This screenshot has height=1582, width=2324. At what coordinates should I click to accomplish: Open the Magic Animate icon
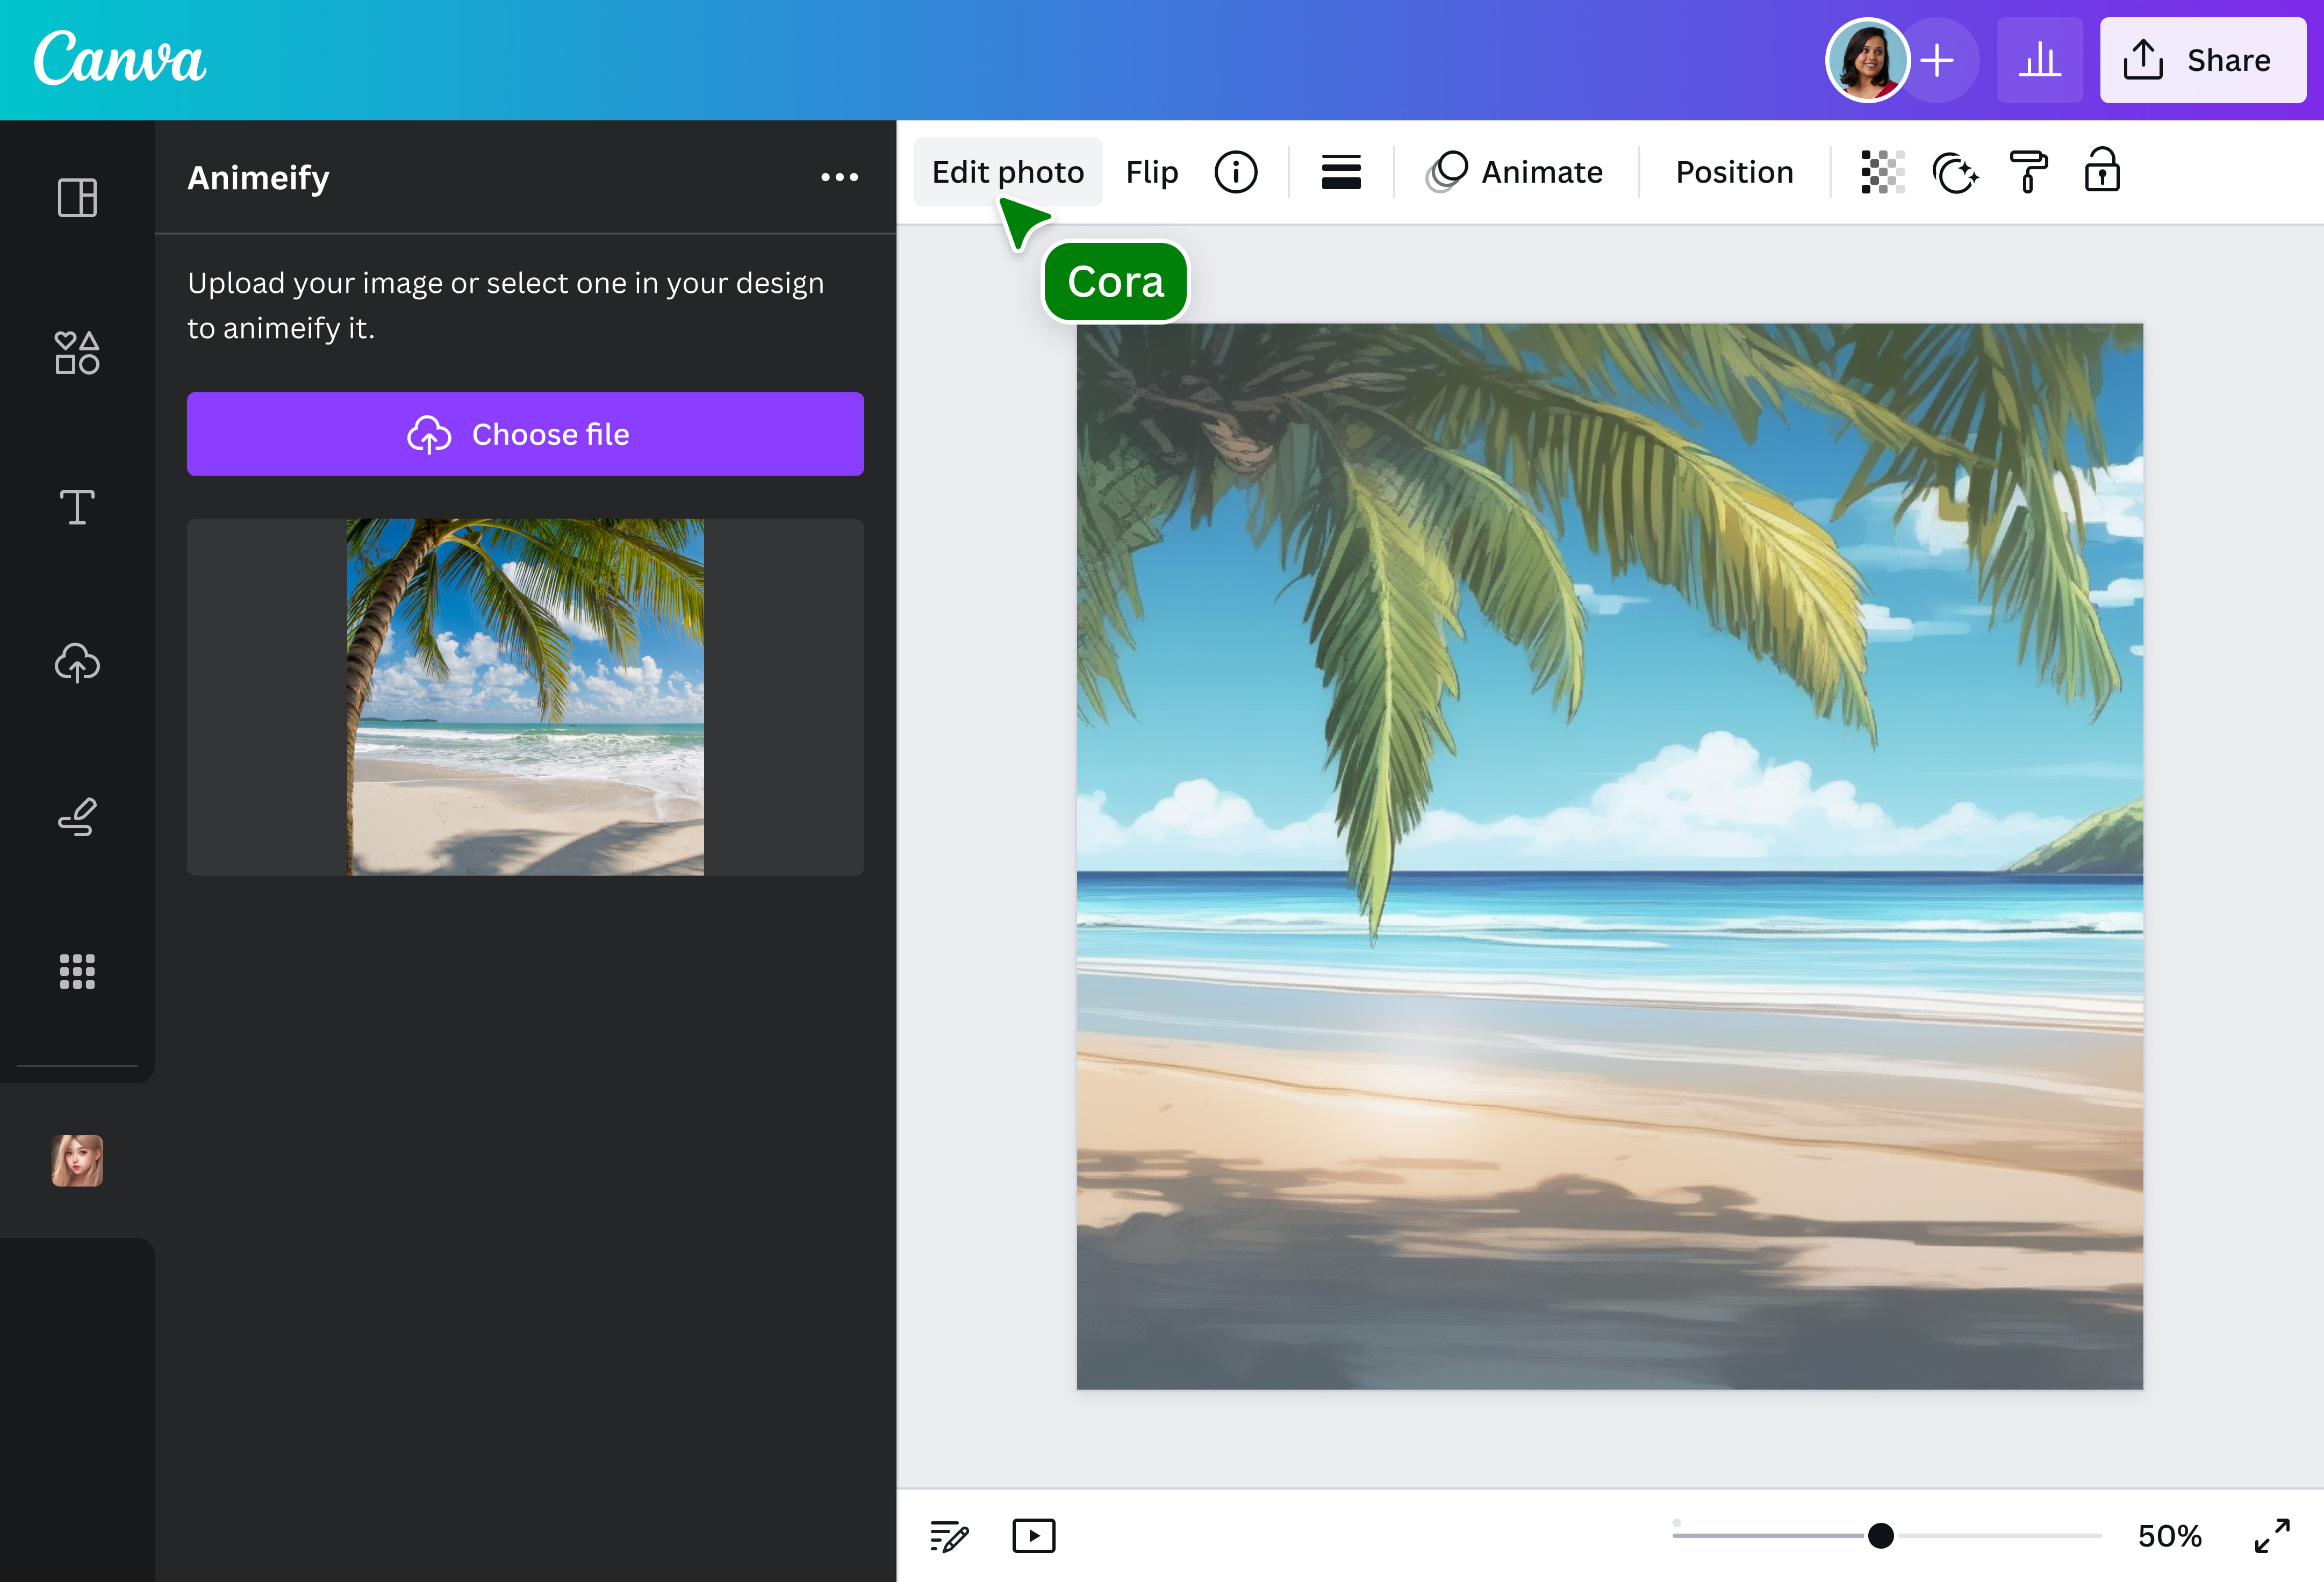click(1955, 171)
